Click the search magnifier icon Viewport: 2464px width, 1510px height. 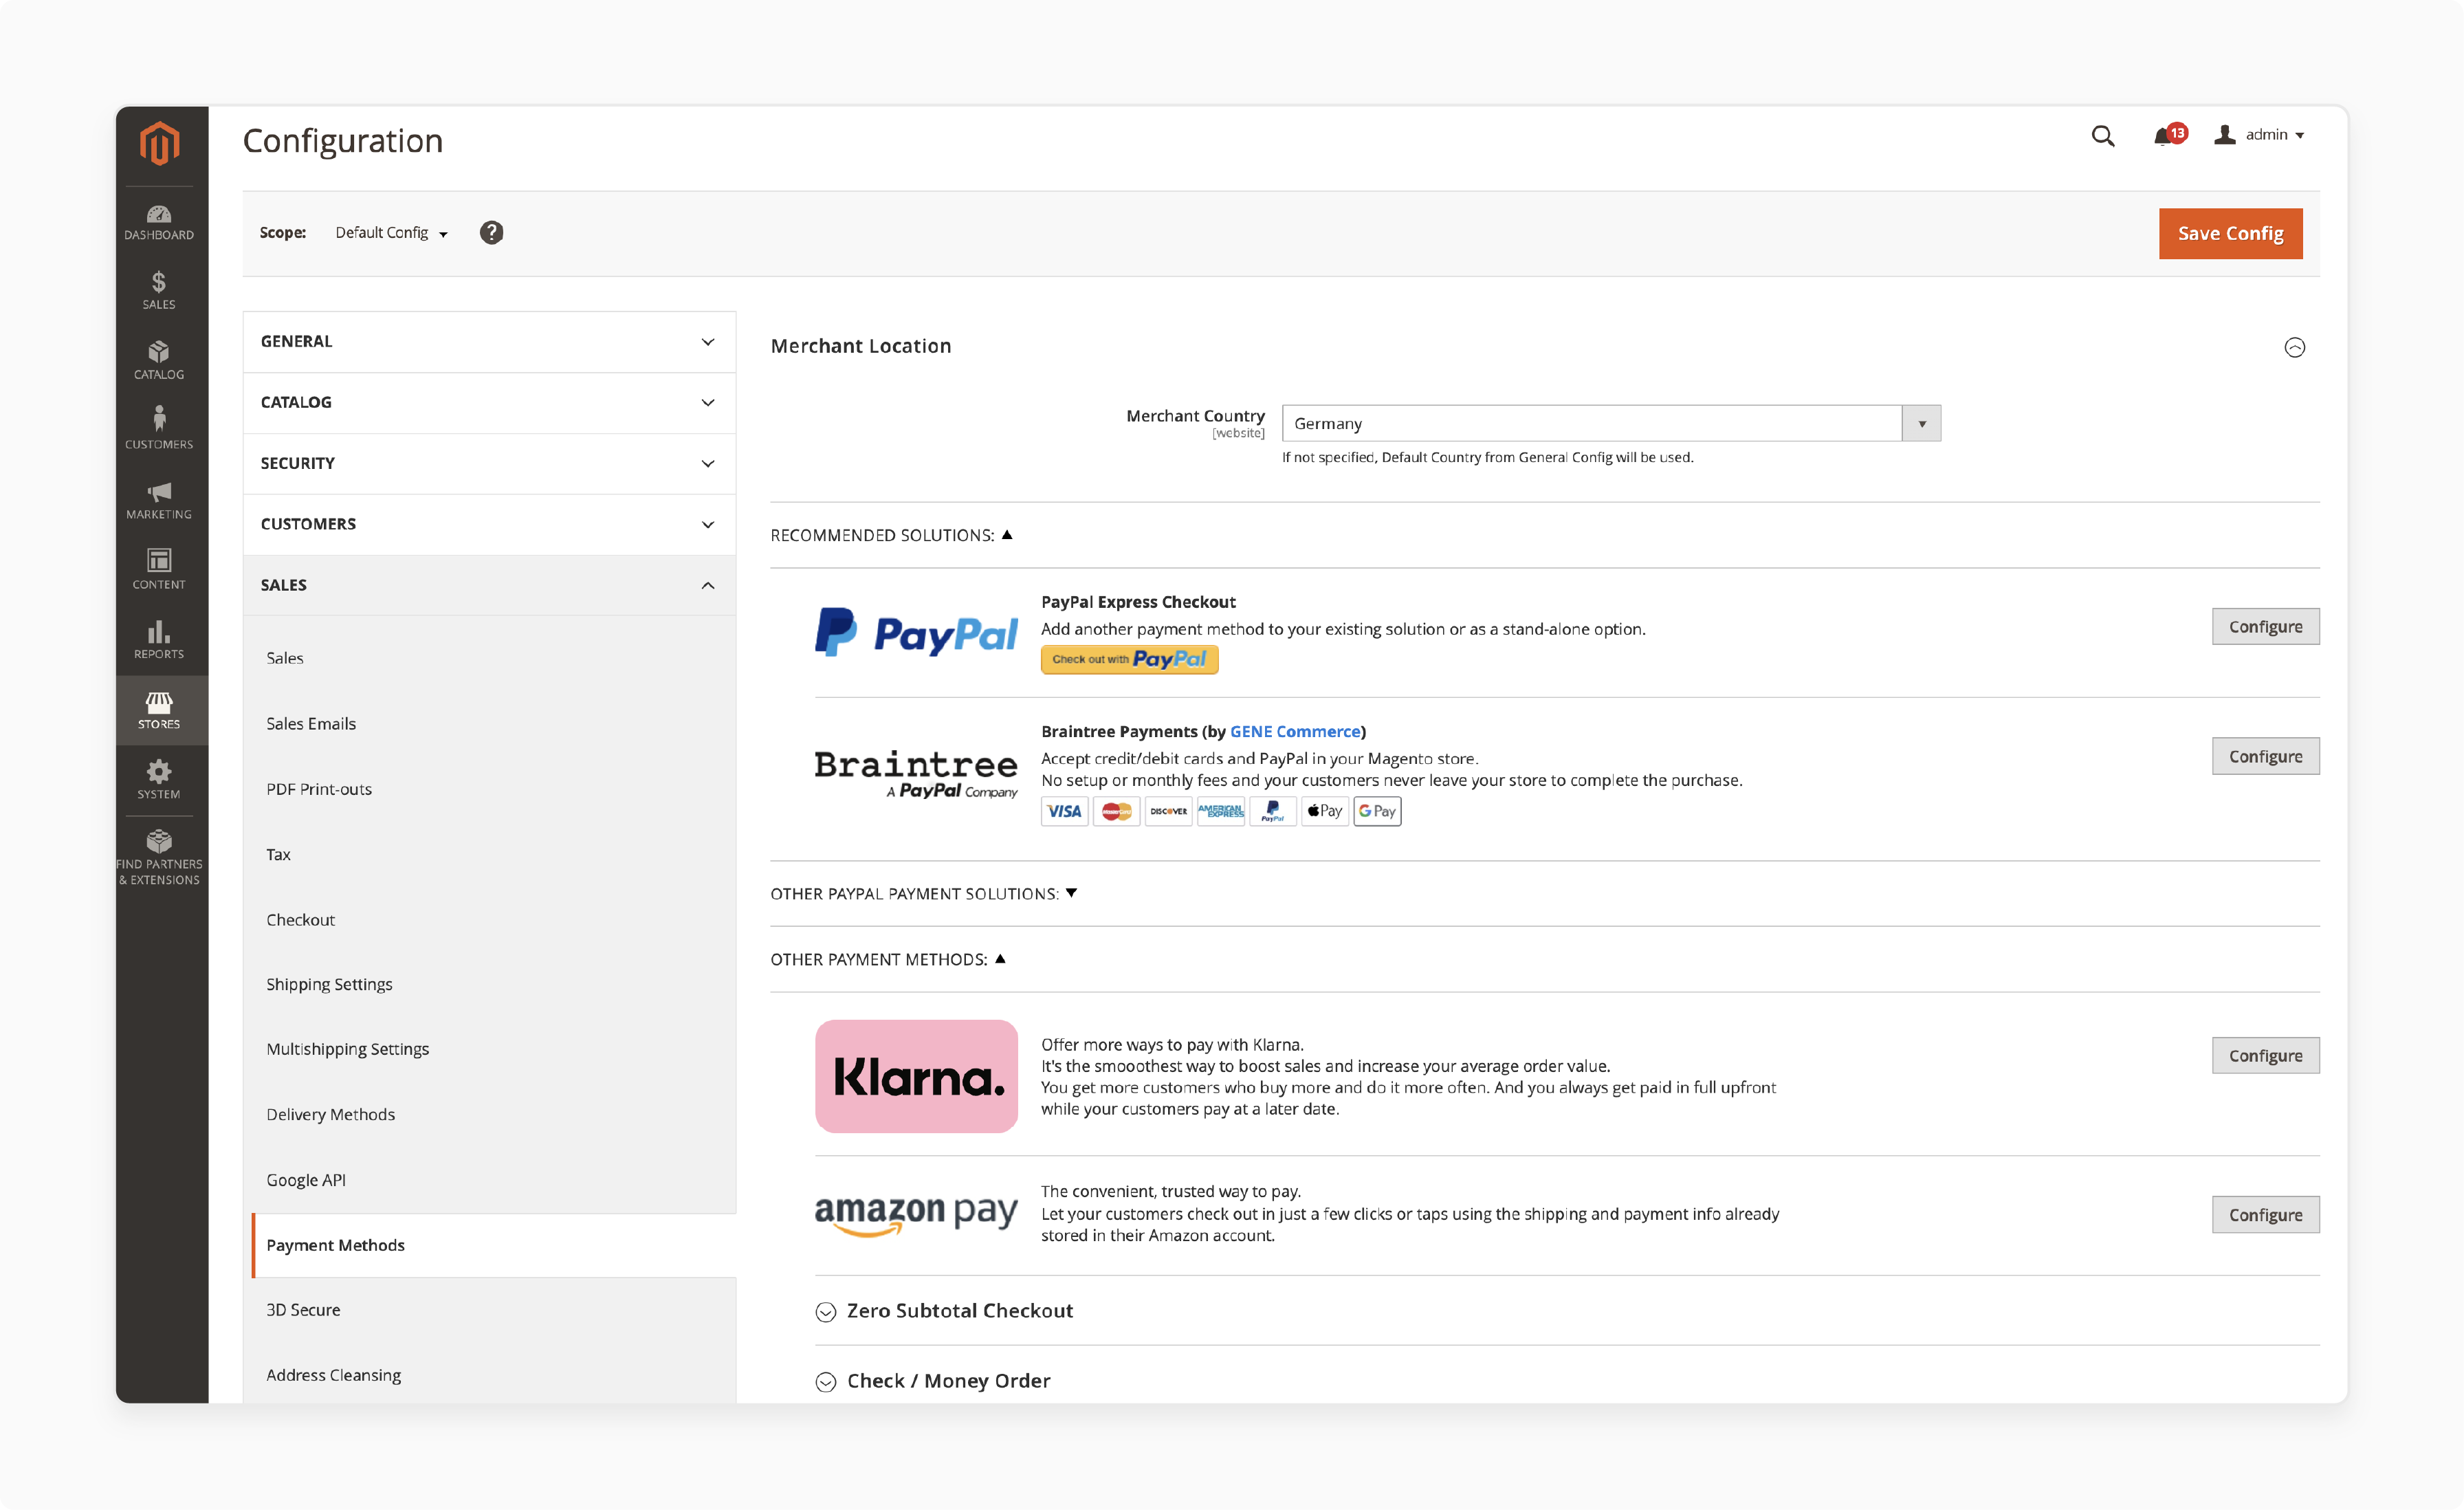coord(2103,136)
